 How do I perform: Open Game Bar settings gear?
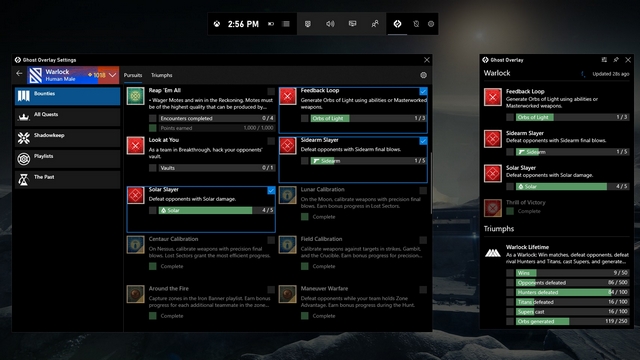[x=431, y=24]
